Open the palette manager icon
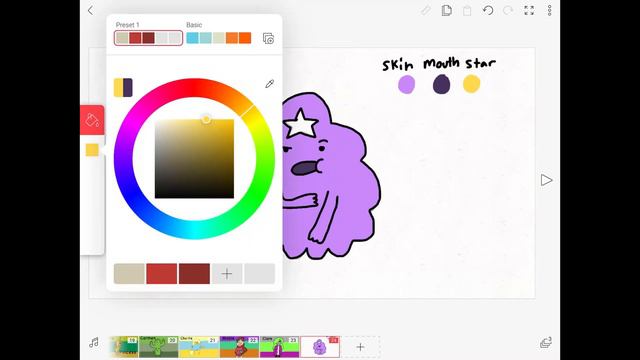 point(268,38)
